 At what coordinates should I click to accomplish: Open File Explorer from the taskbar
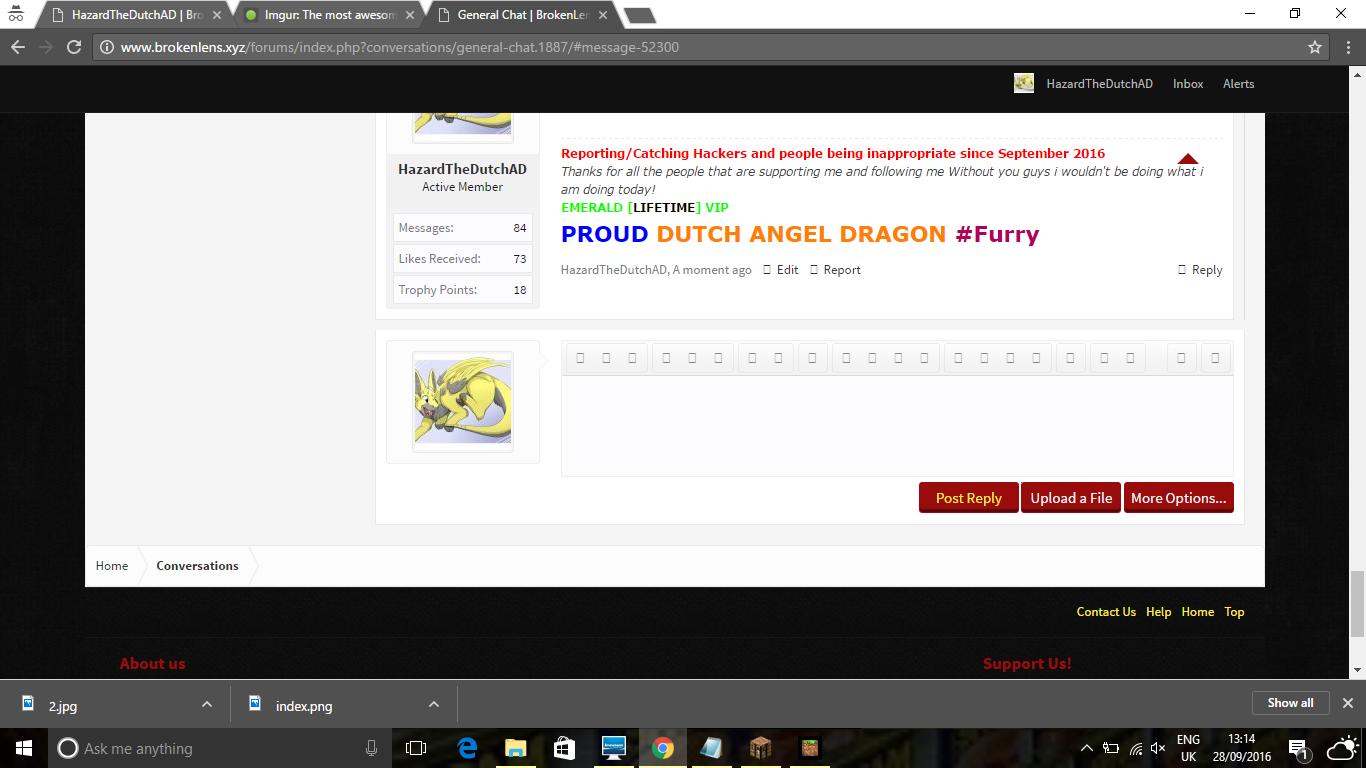click(x=516, y=748)
